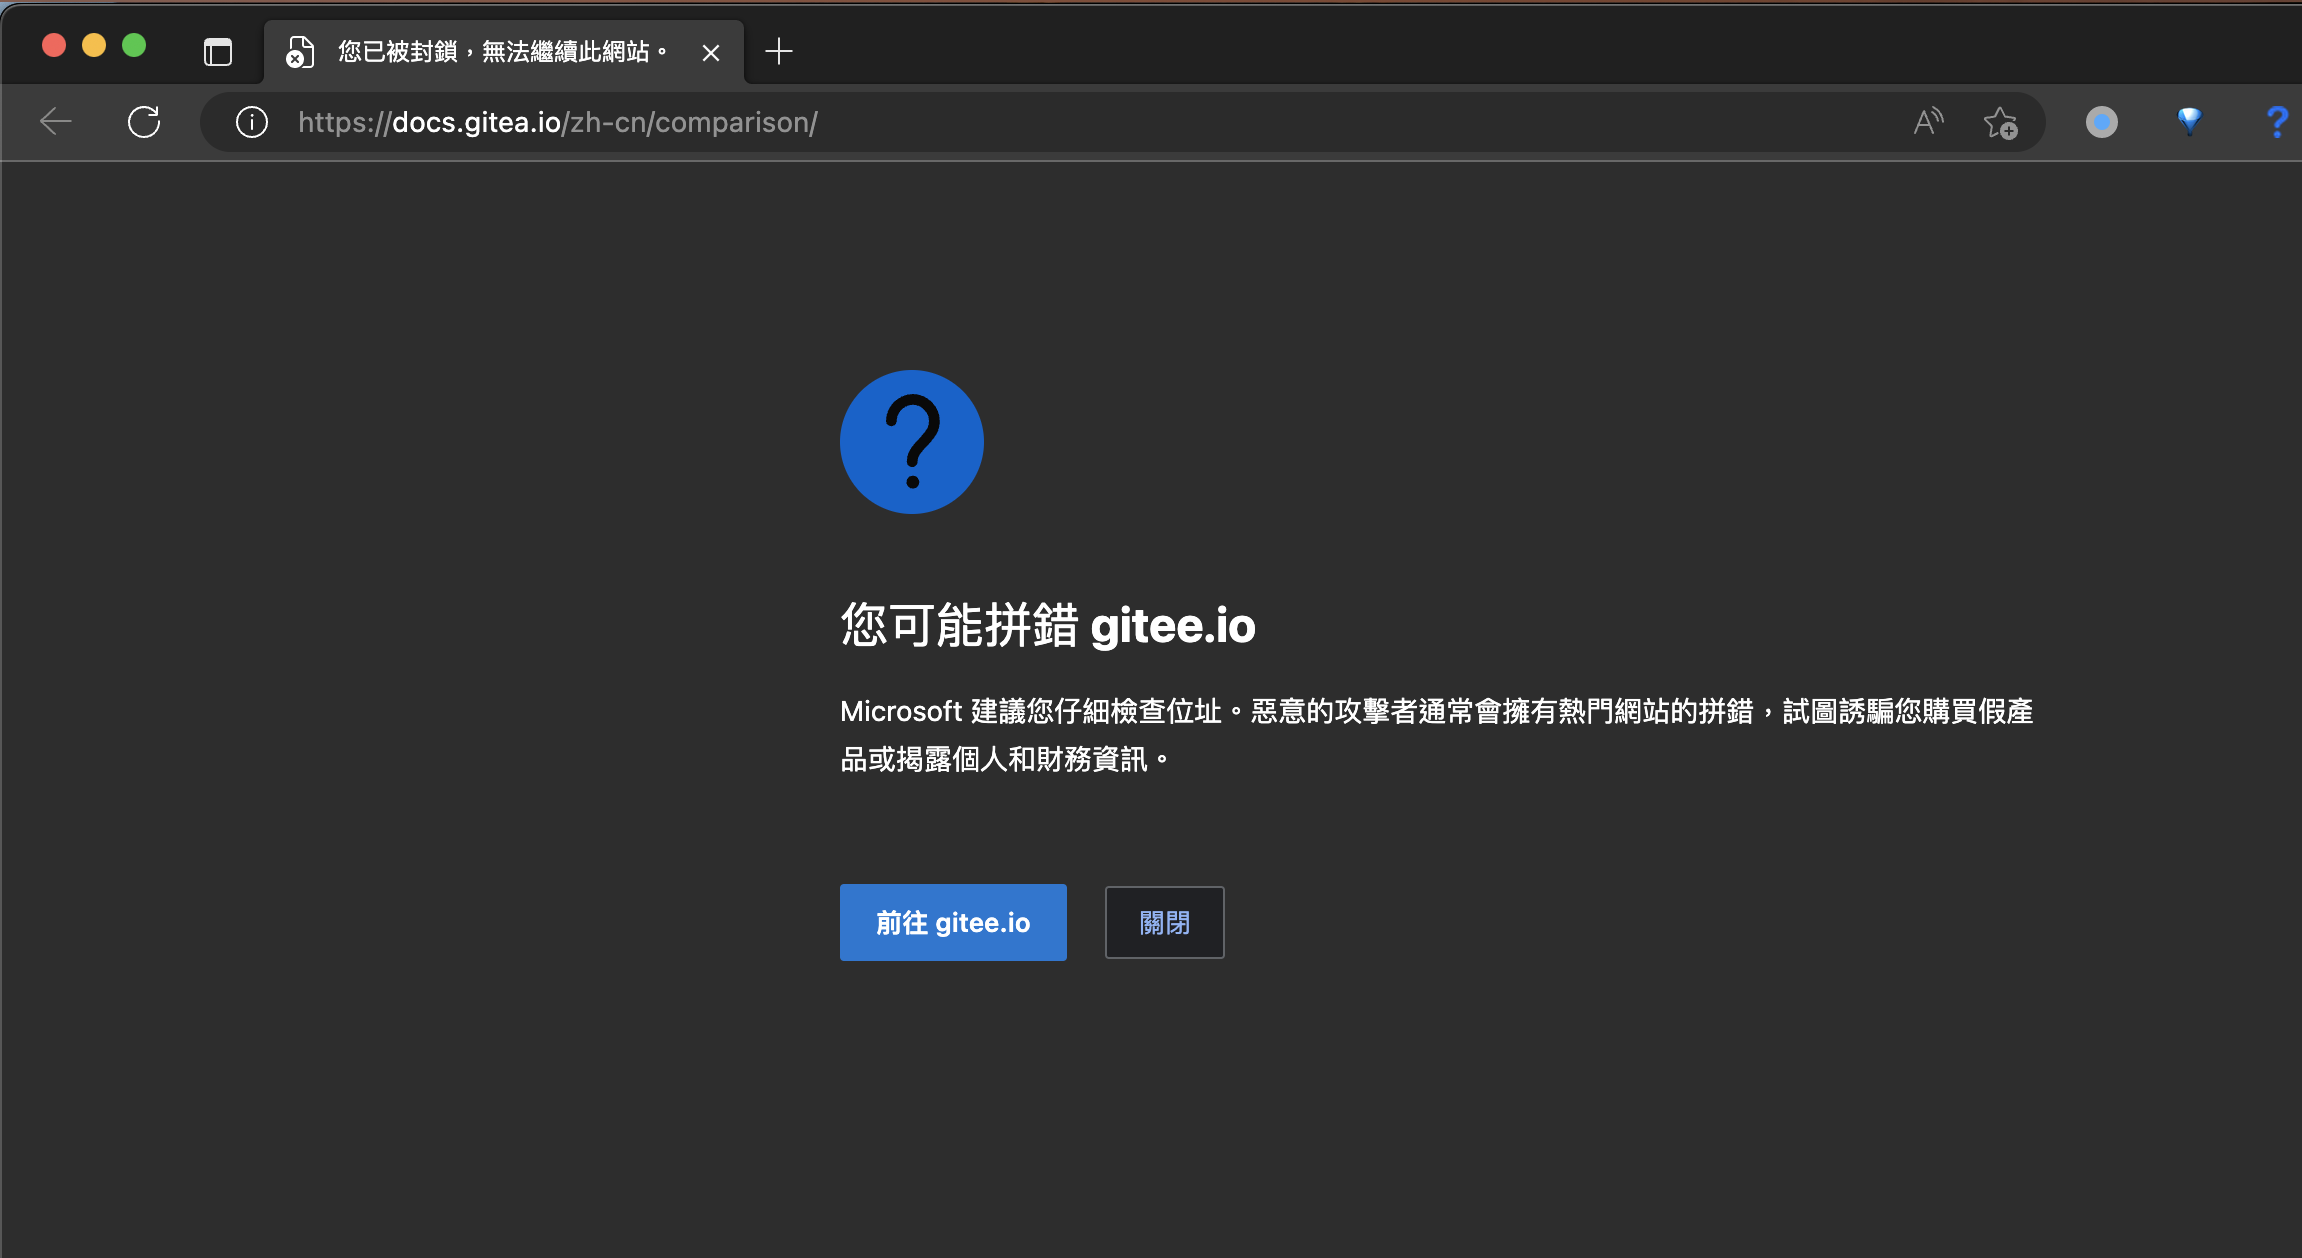
Task: Click the blue question mark toolbar icon
Action: coord(2276,122)
